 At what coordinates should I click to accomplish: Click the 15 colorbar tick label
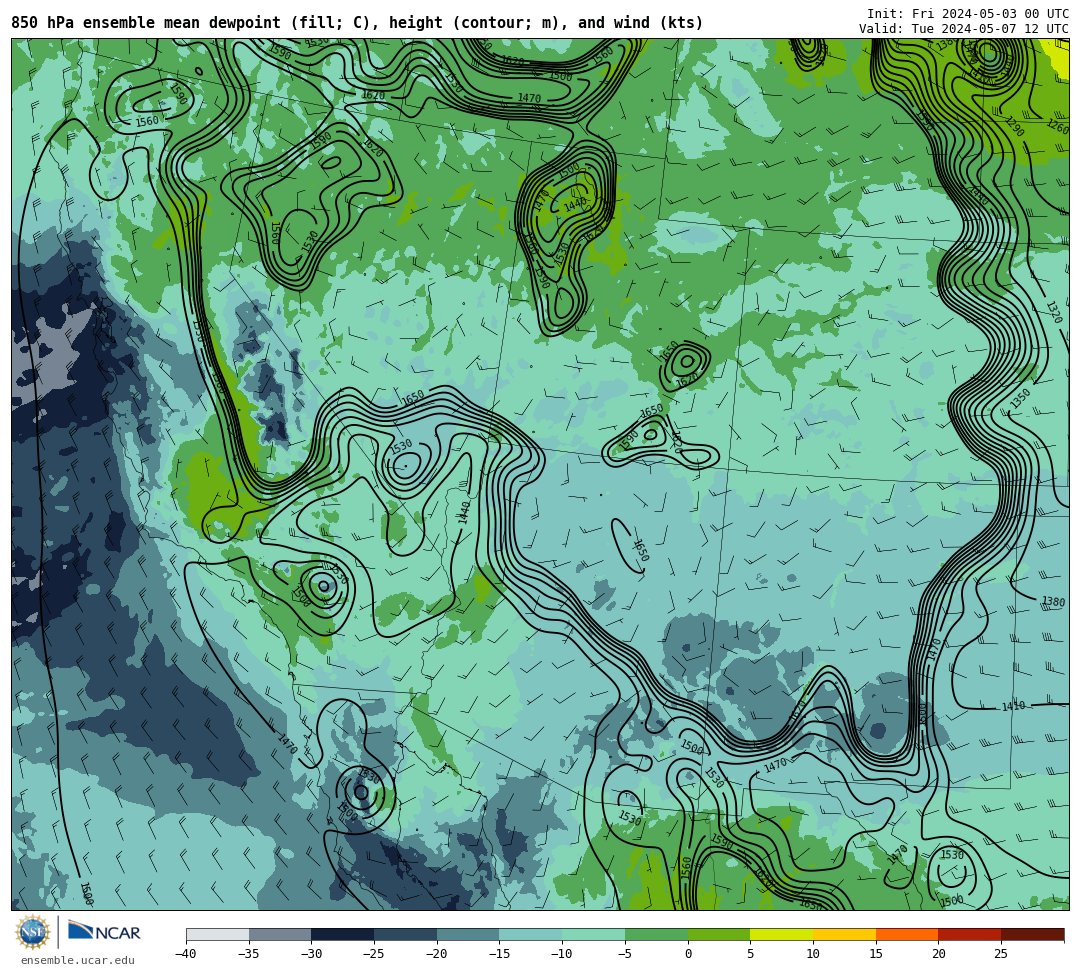875,954
